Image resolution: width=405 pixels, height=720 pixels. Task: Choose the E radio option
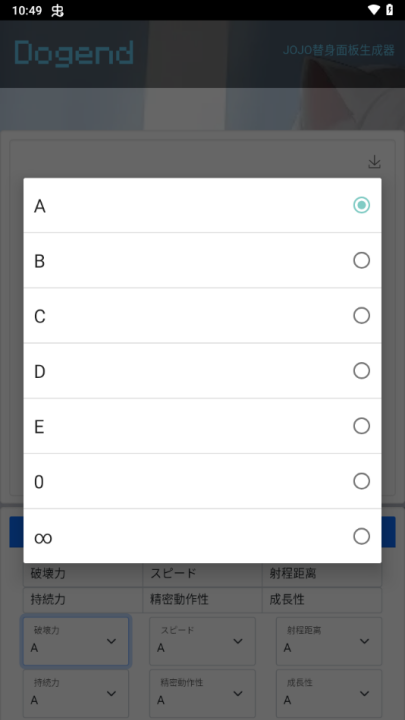click(202, 426)
